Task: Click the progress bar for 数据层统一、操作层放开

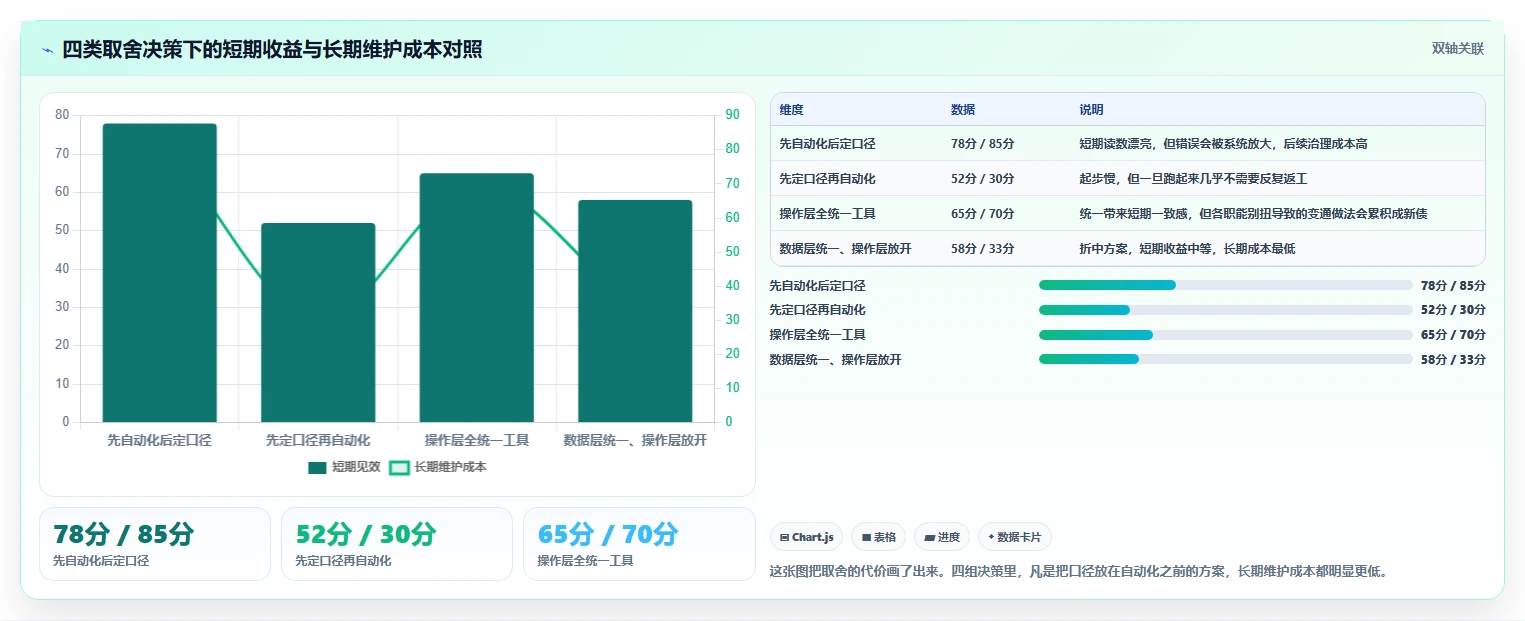Action: coord(1225,359)
